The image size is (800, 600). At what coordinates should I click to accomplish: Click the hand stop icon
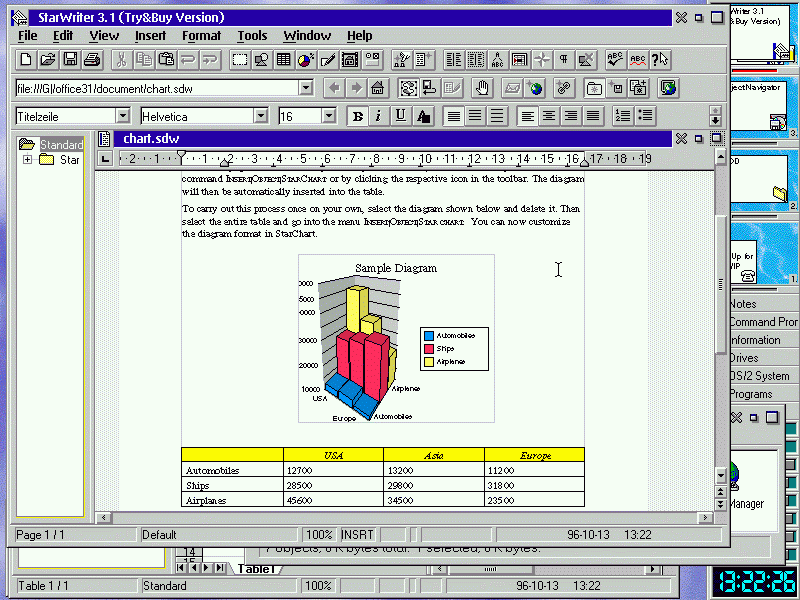tap(482, 88)
